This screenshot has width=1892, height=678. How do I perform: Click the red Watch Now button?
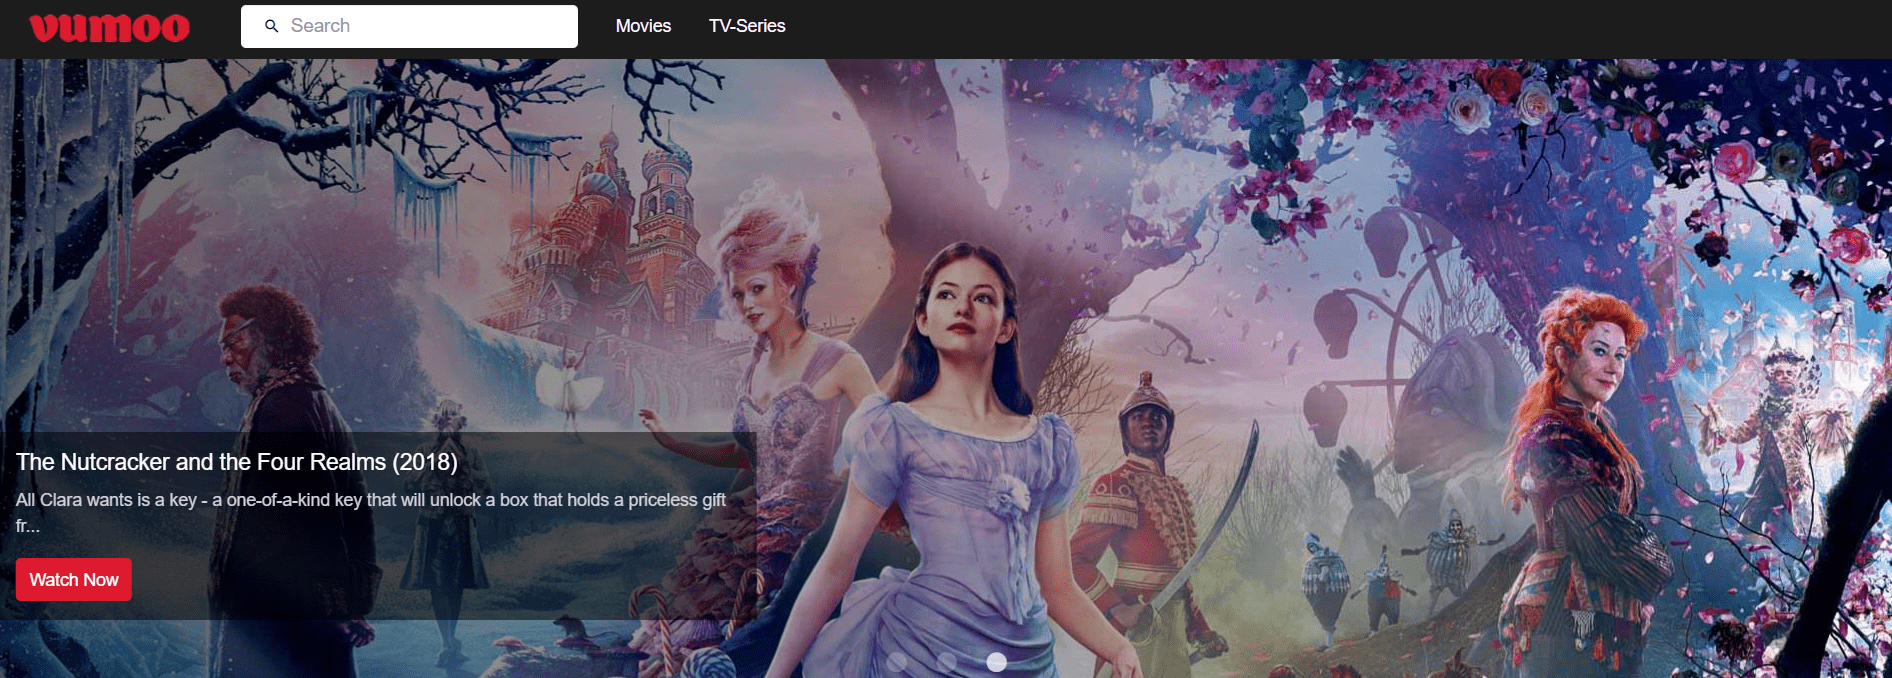(x=74, y=580)
